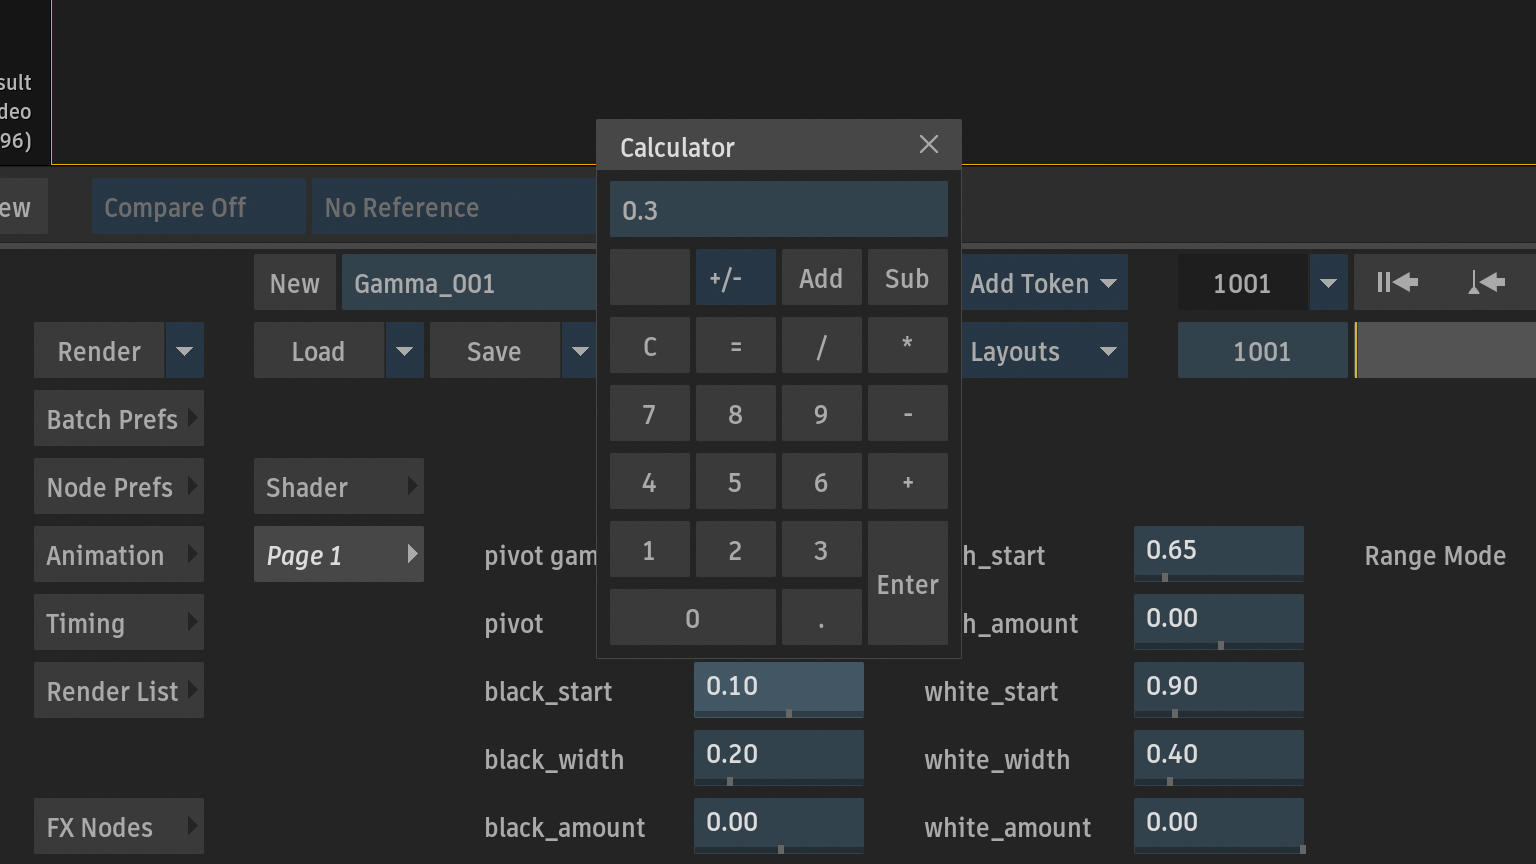Select the Shader tab

(339, 487)
